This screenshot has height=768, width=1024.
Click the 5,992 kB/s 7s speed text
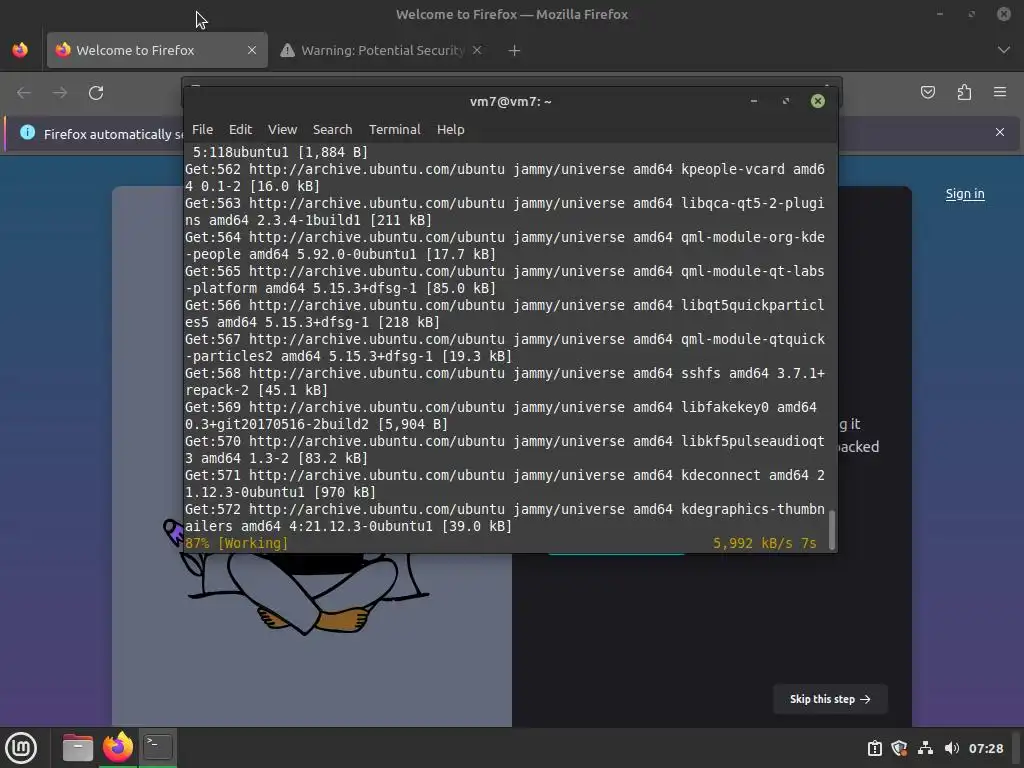tap(765, 543)
